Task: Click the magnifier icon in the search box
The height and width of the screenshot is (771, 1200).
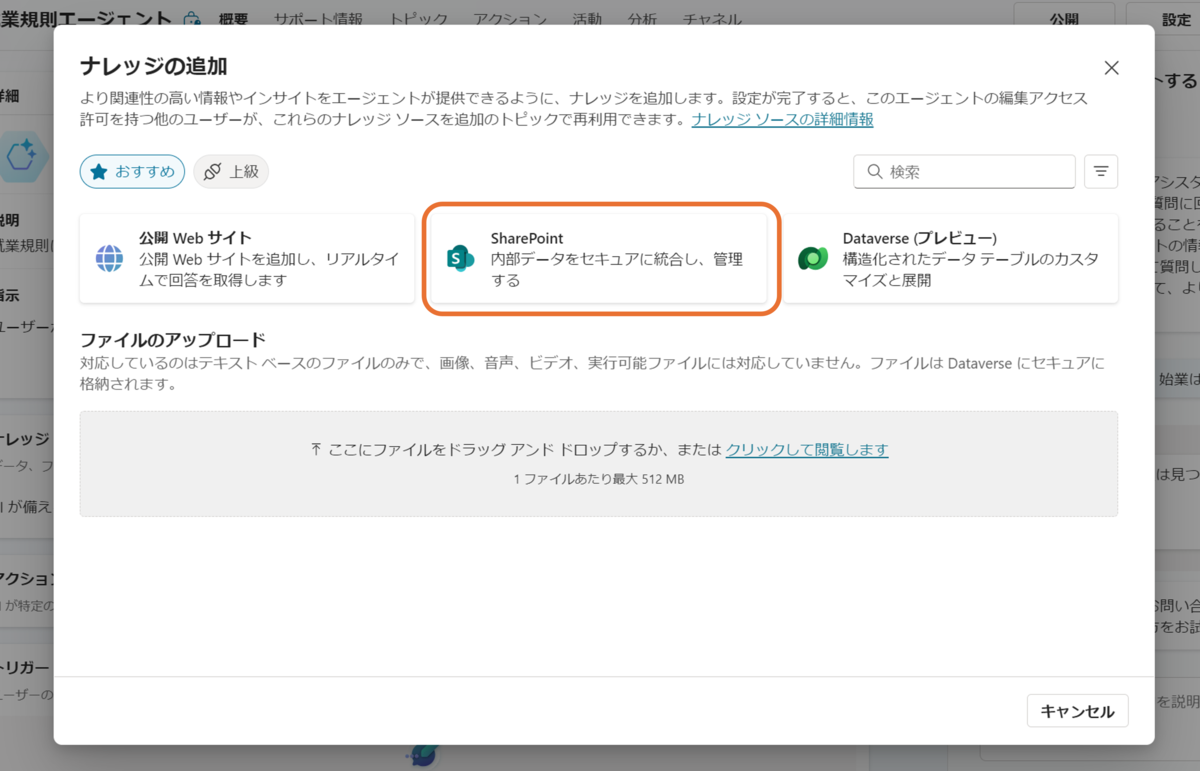Action: [874, 172]
